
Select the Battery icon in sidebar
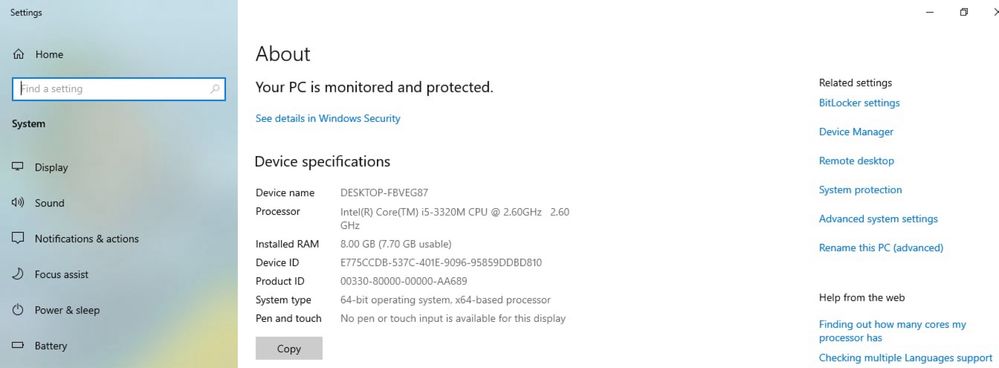[x=18, y=346]
